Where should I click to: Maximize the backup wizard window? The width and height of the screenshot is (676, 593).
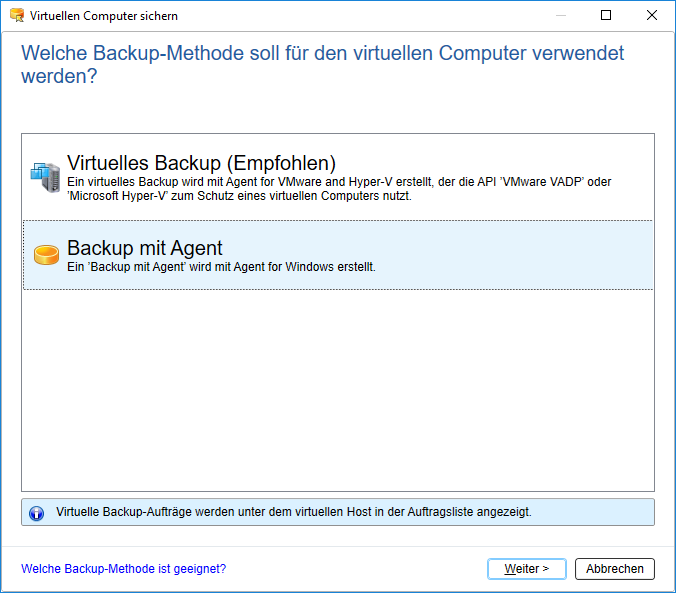[x=605, y=16]
